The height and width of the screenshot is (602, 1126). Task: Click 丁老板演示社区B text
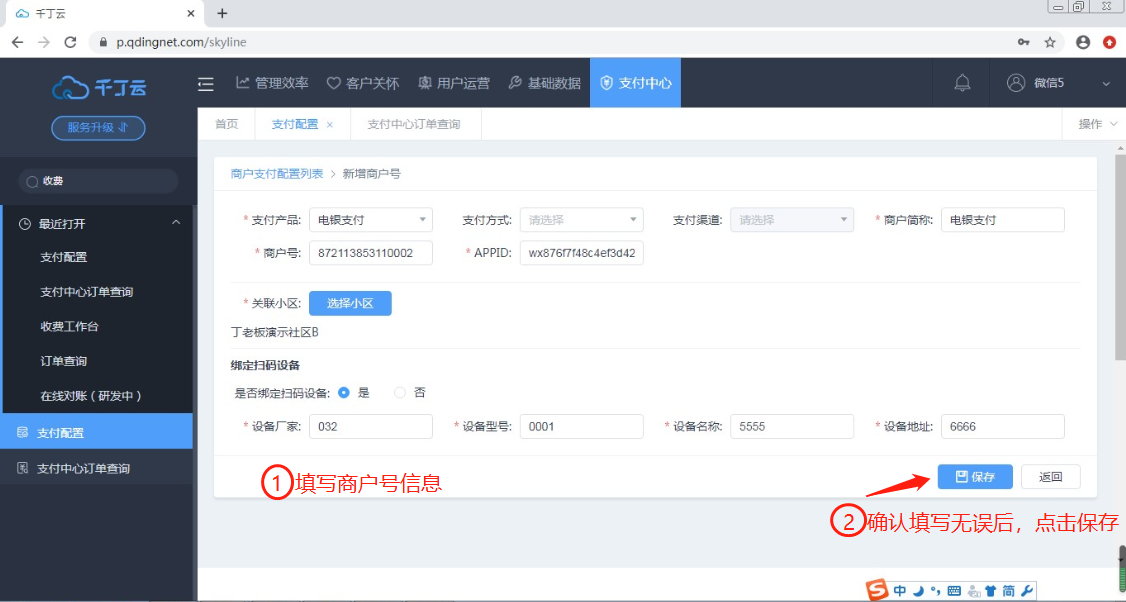[x=274, y=332]
